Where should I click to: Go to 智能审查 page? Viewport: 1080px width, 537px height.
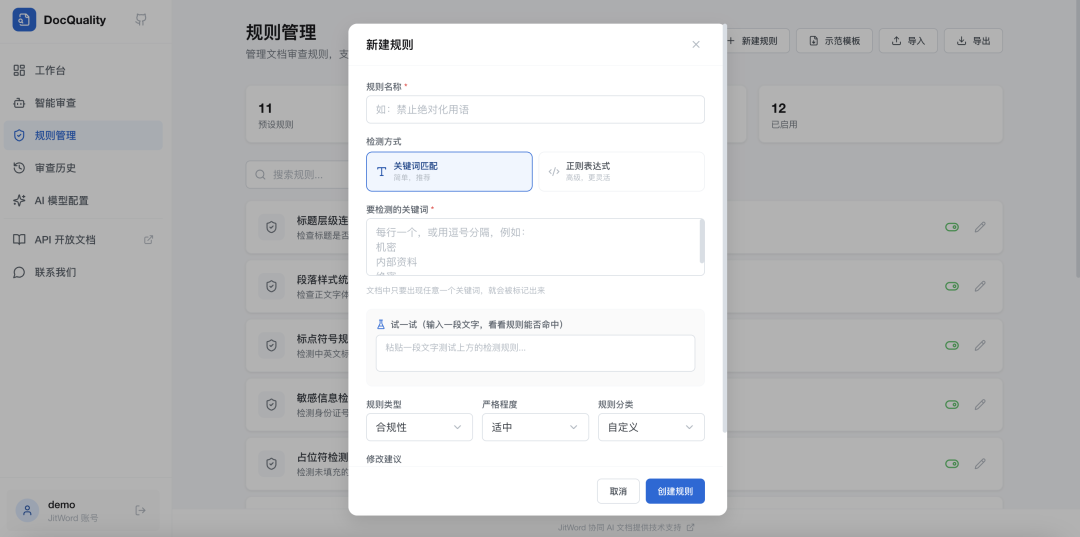click(83, 103)
